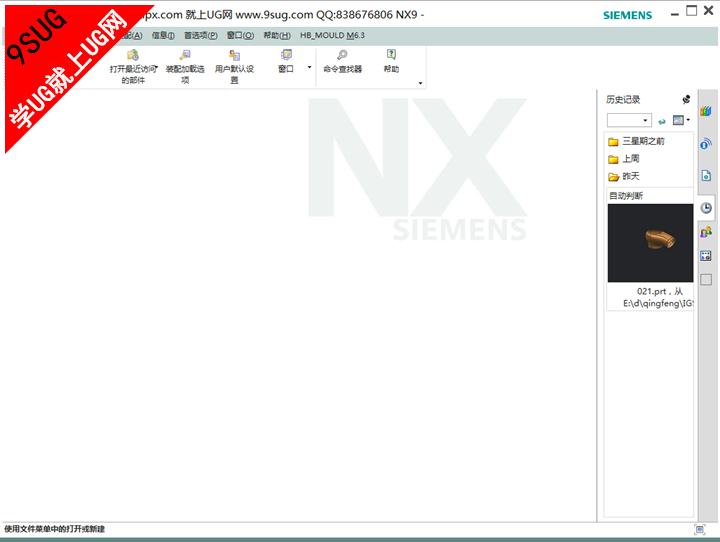Click Assembly Load Options (装配加载选项) icon
This screenshot has height=542, width=720.
[185, 55]
